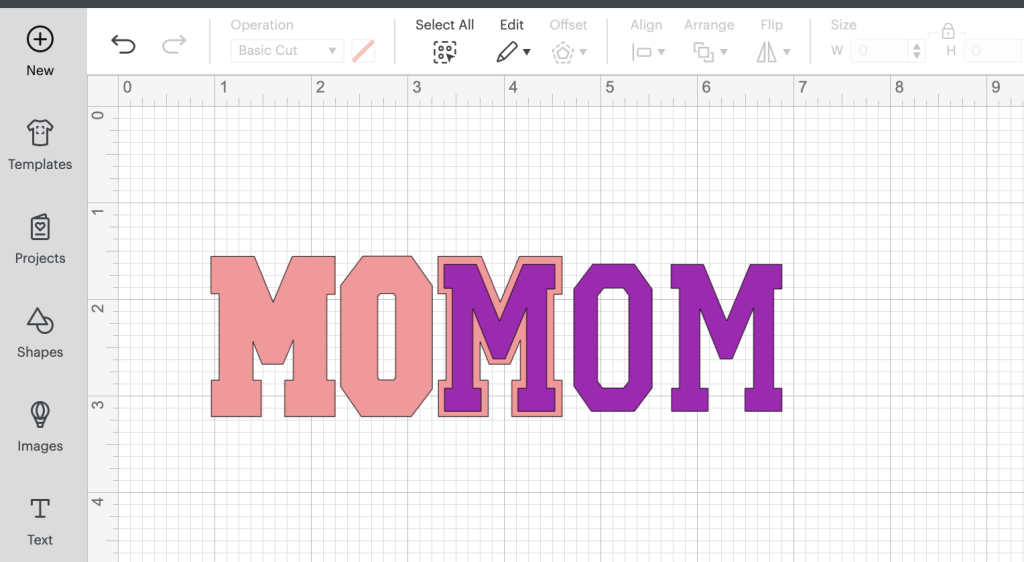
Task: Expand the Offset dropdown
Action: point(569,51)
